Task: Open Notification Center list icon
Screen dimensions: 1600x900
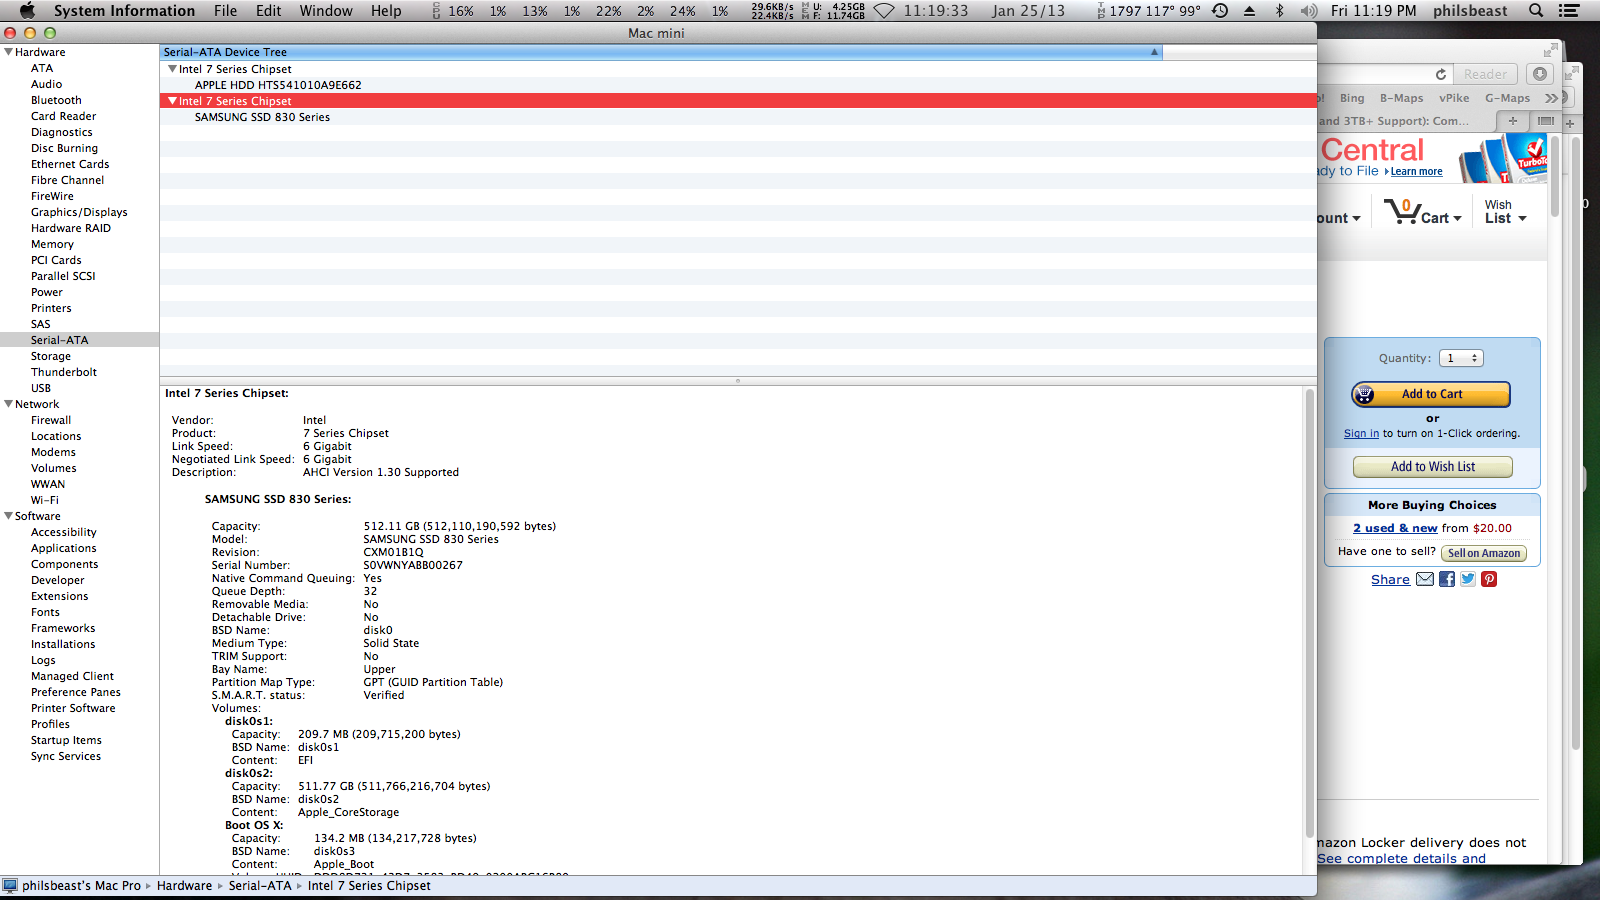Action: (1570, 11)
